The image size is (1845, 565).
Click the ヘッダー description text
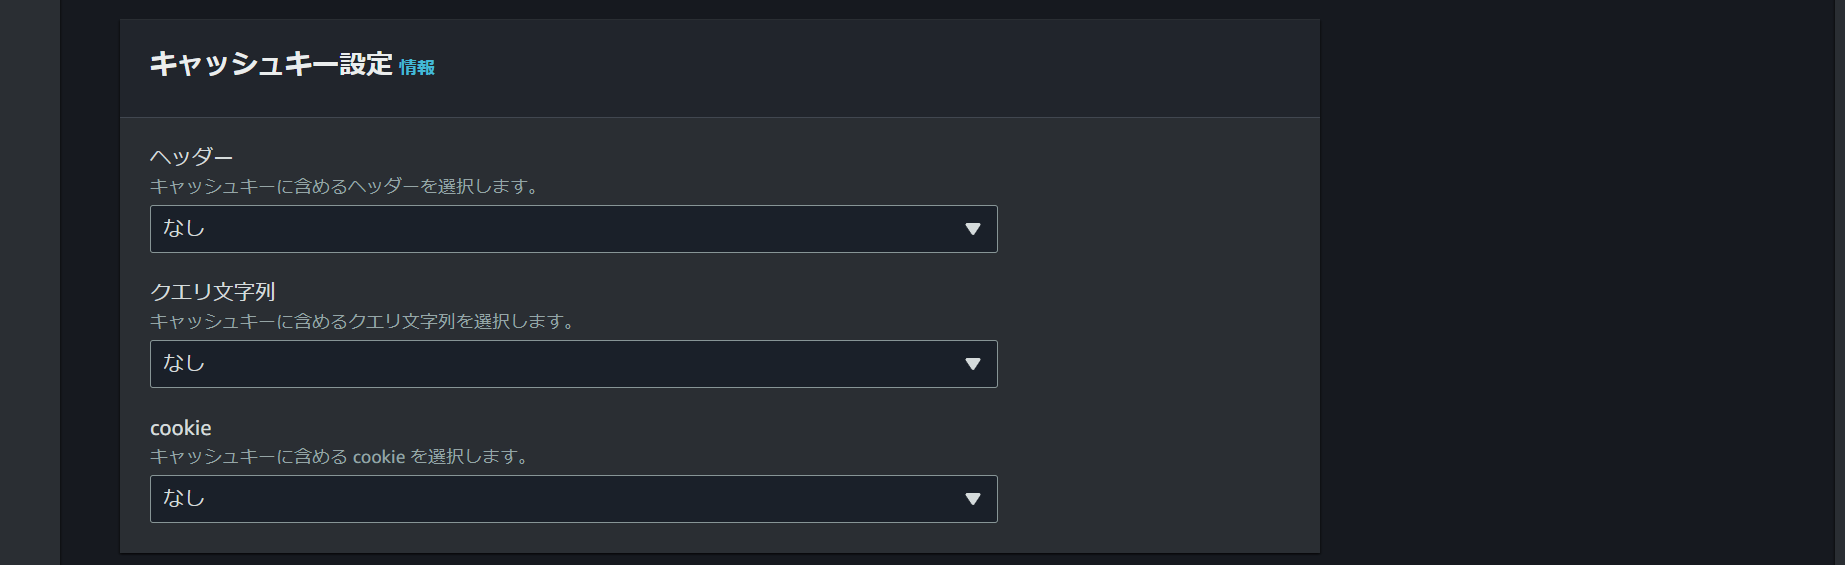click(344, 186)
